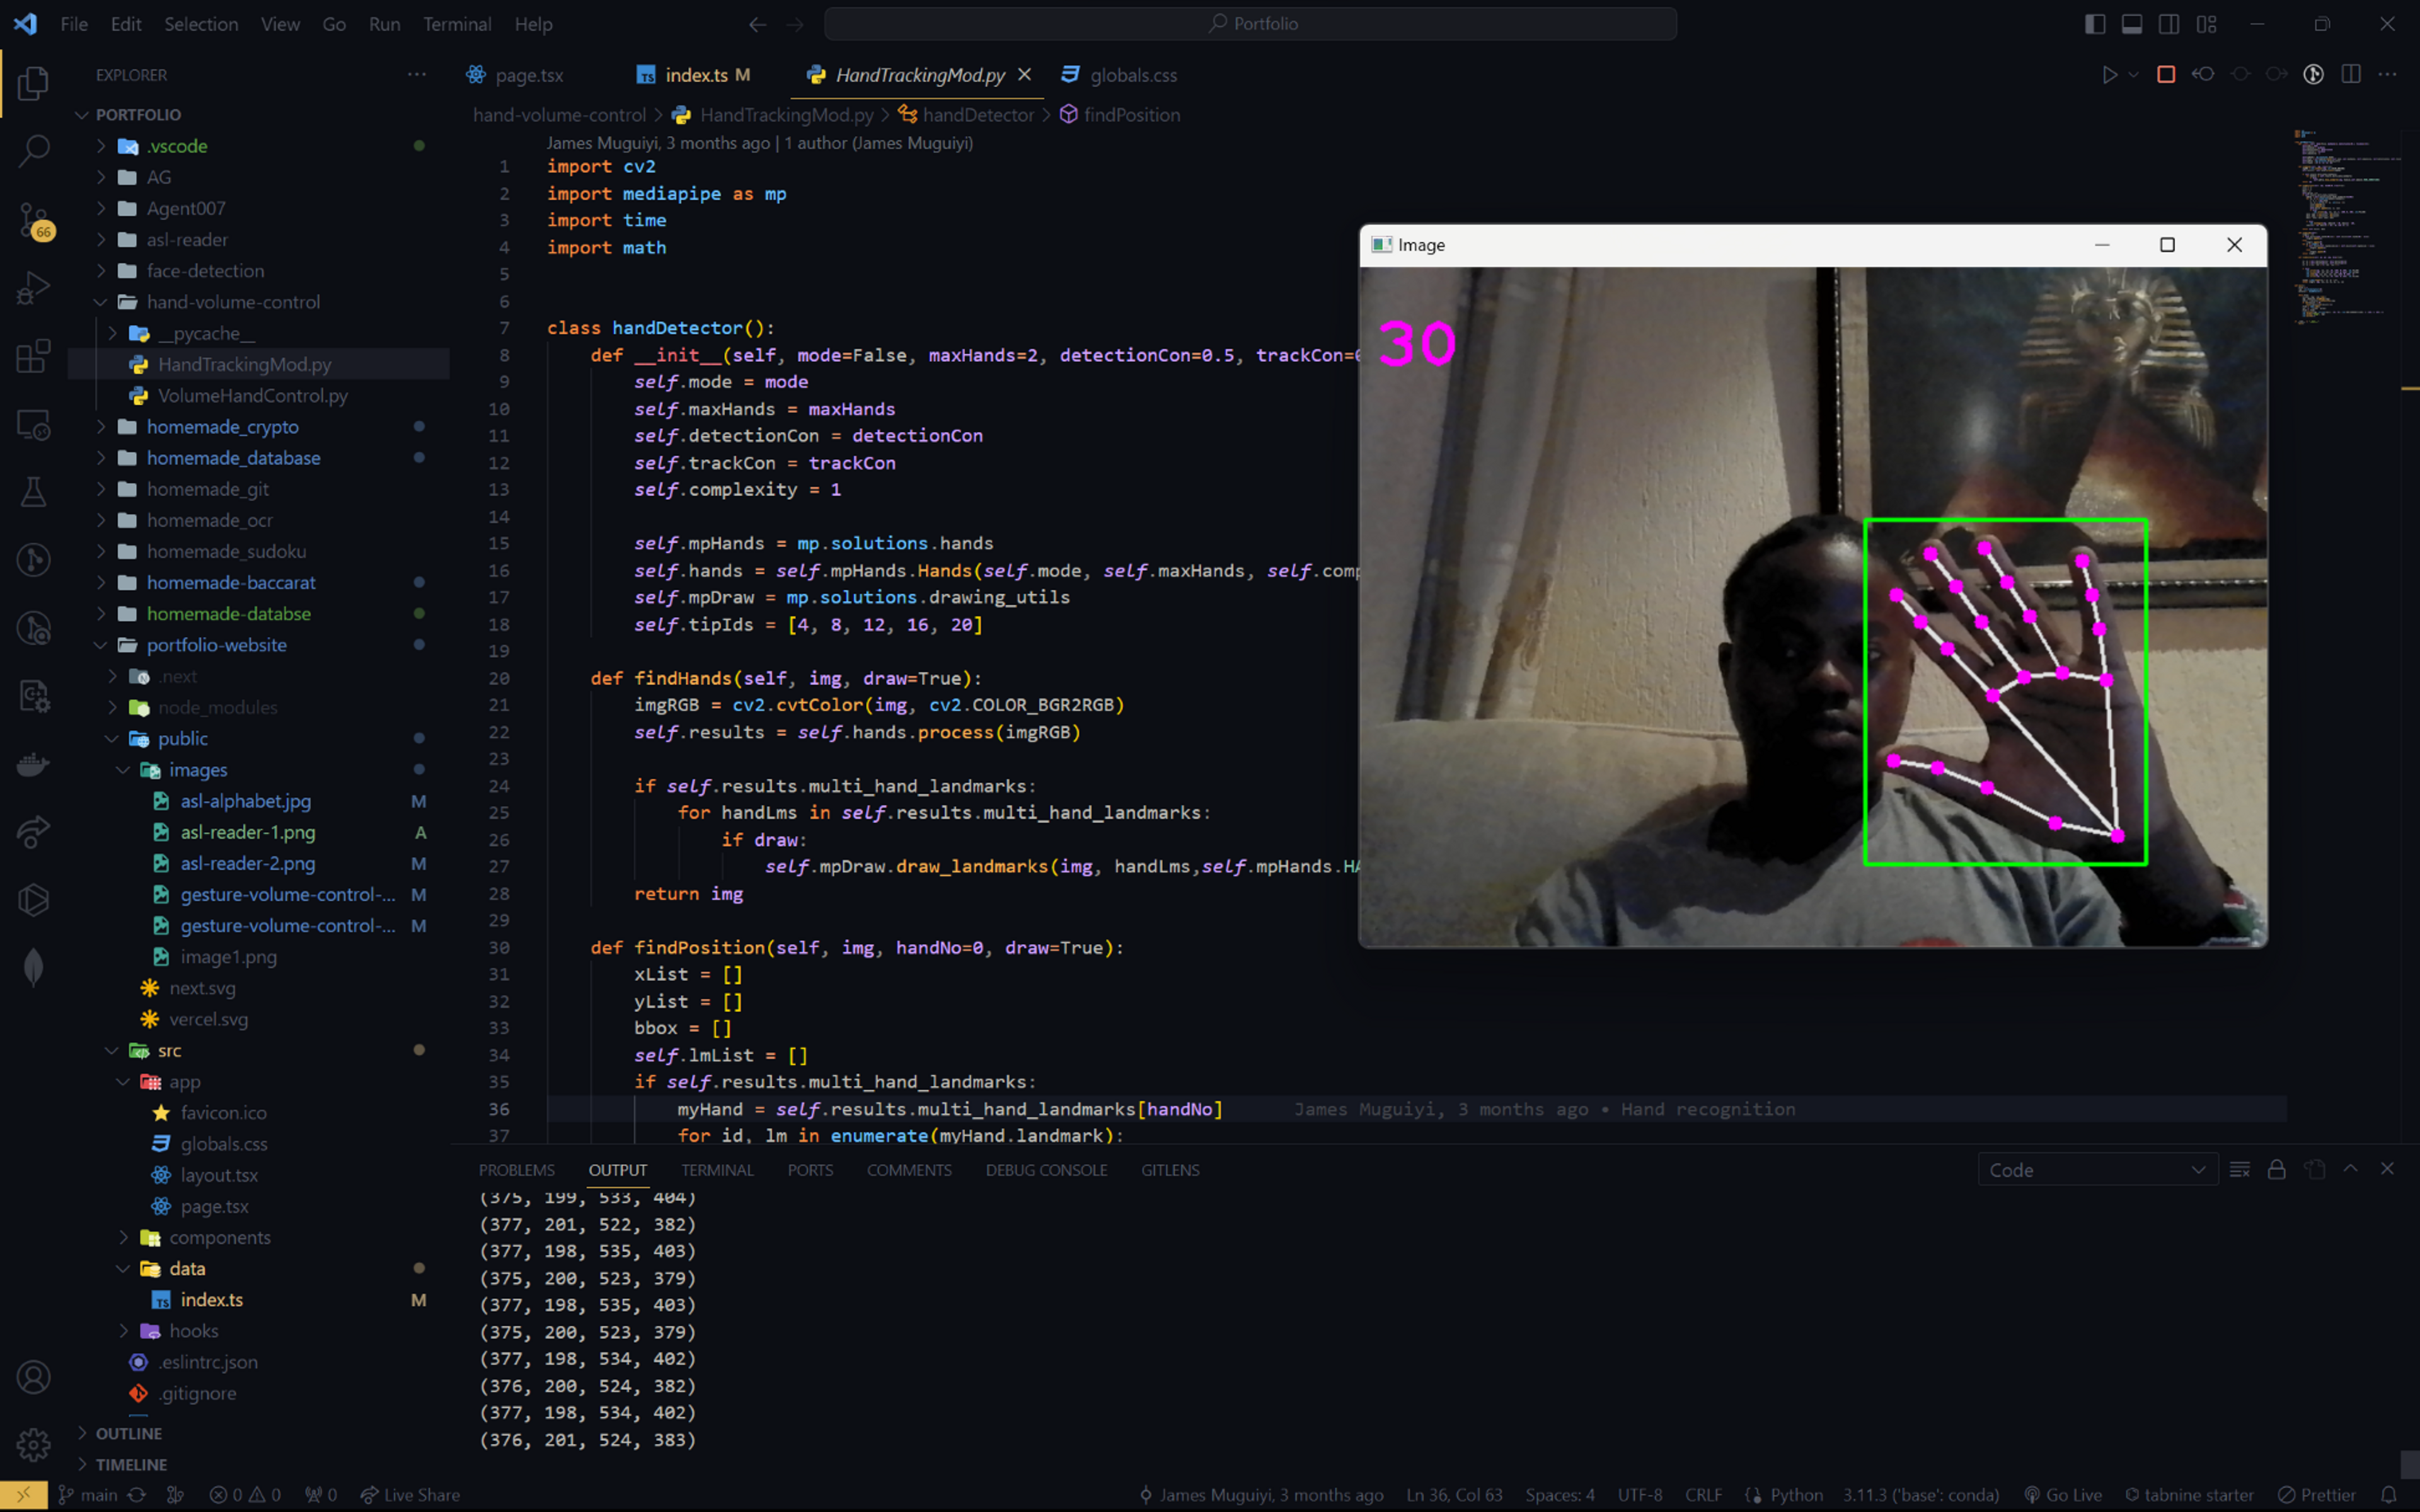Toggle the Primary Side Bar visibility
Image resolution: width=2420 pixels, height=1512 pixels.
tap(2095, 24)
